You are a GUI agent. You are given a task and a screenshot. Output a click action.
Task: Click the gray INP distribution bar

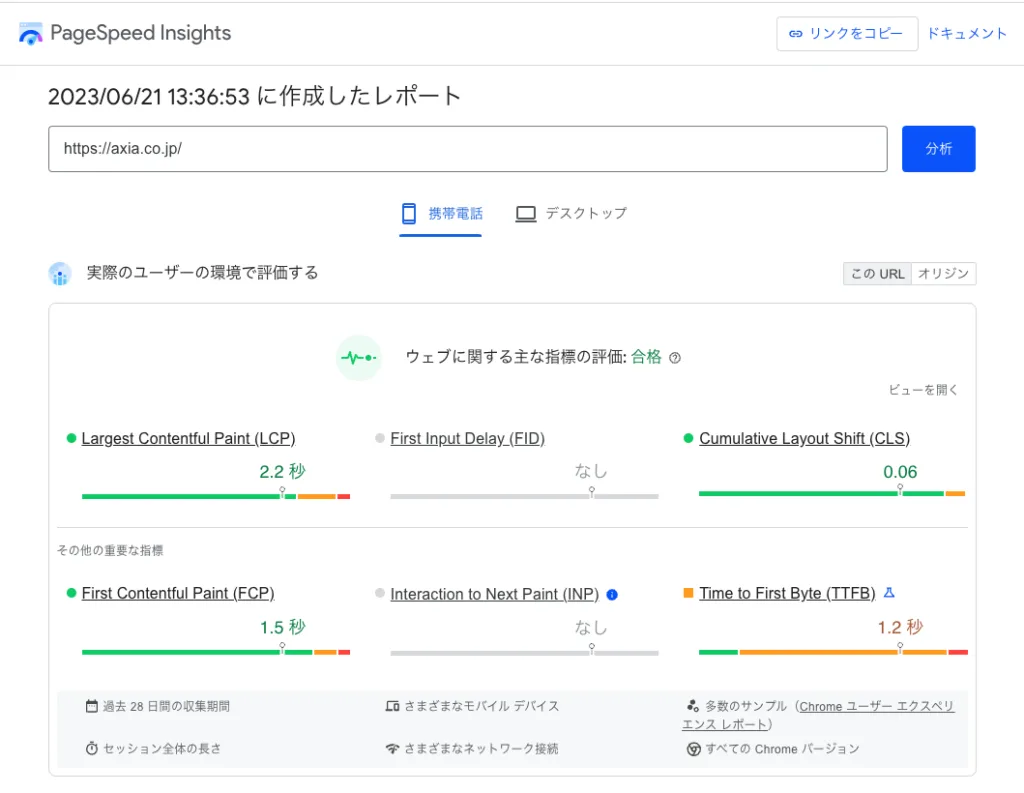pyautogui.click(x=524, y=653)
